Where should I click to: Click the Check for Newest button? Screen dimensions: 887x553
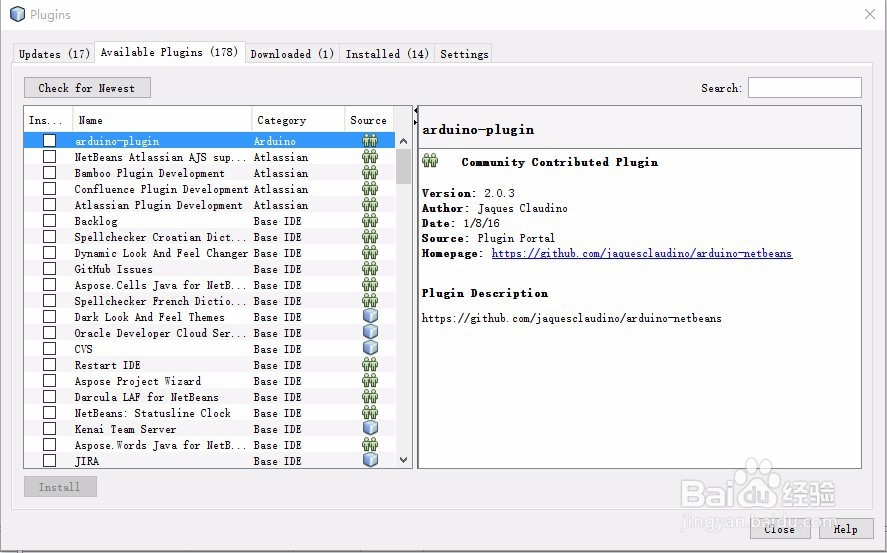[x=87, y=88]
